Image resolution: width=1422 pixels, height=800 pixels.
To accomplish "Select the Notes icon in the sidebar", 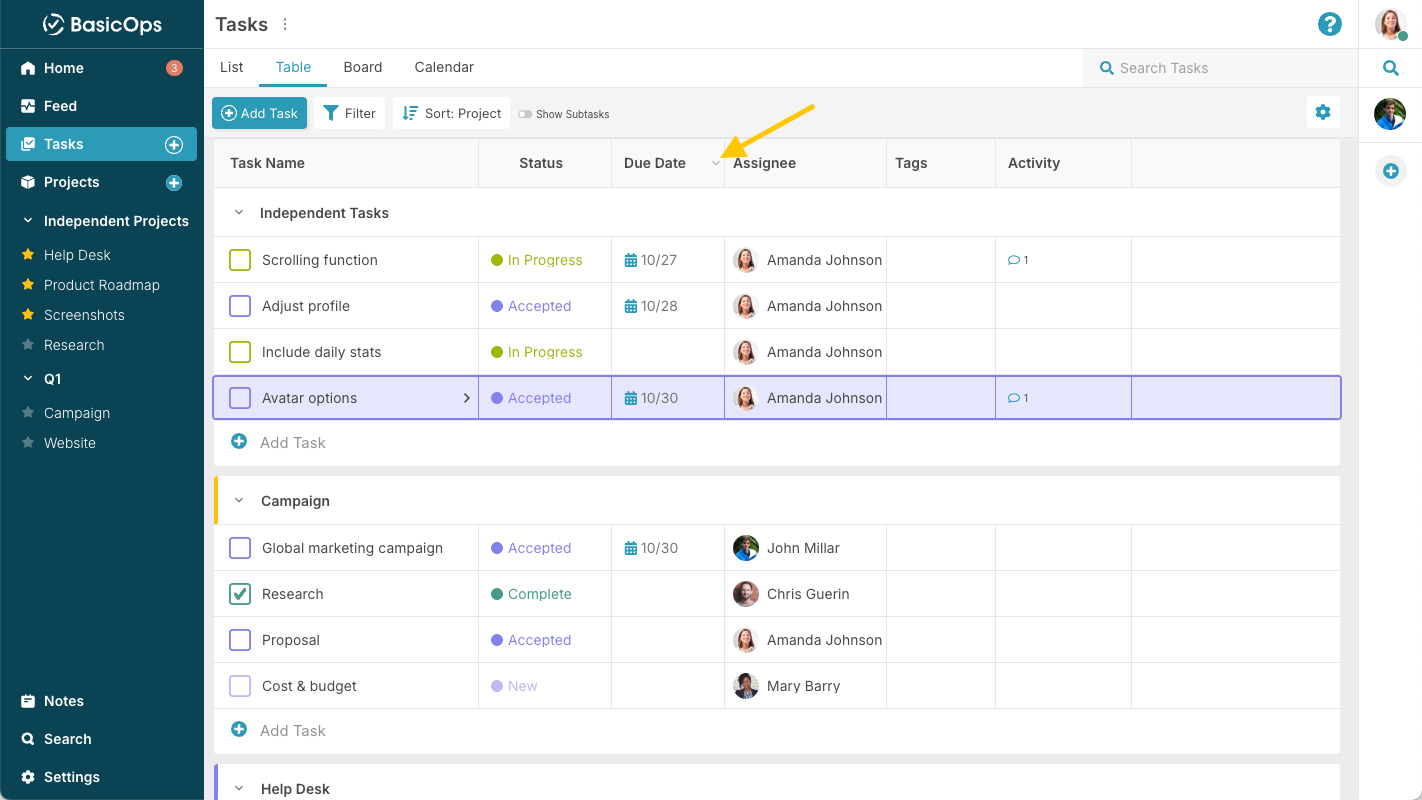I will click(29, 700).
